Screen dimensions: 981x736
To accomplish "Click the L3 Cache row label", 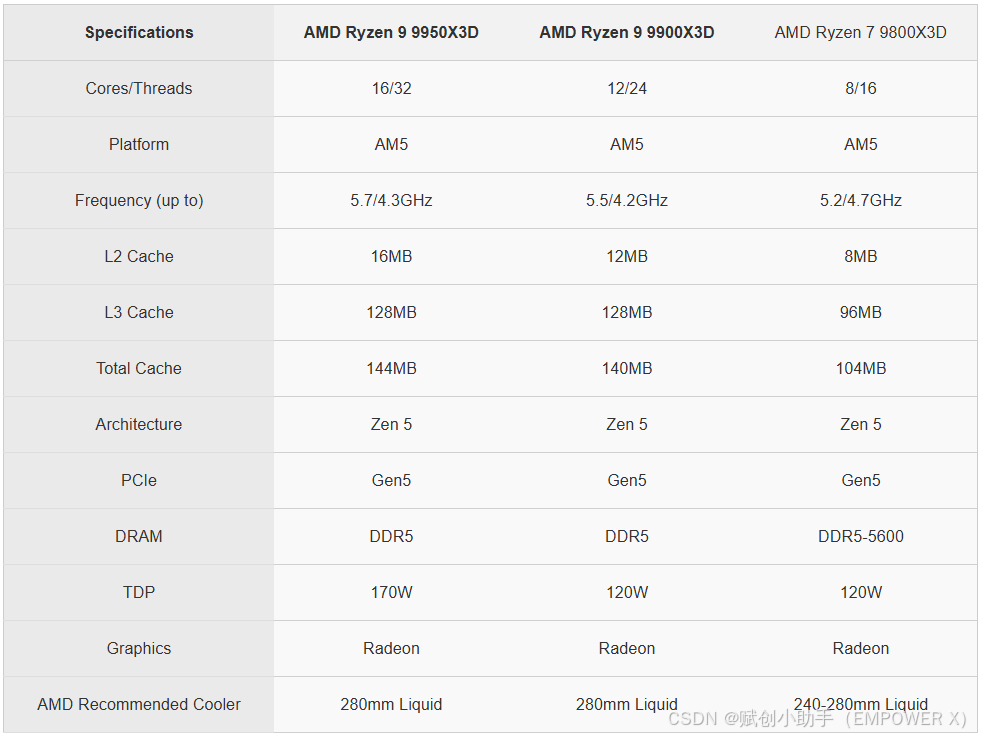I will tap(139, 312).
